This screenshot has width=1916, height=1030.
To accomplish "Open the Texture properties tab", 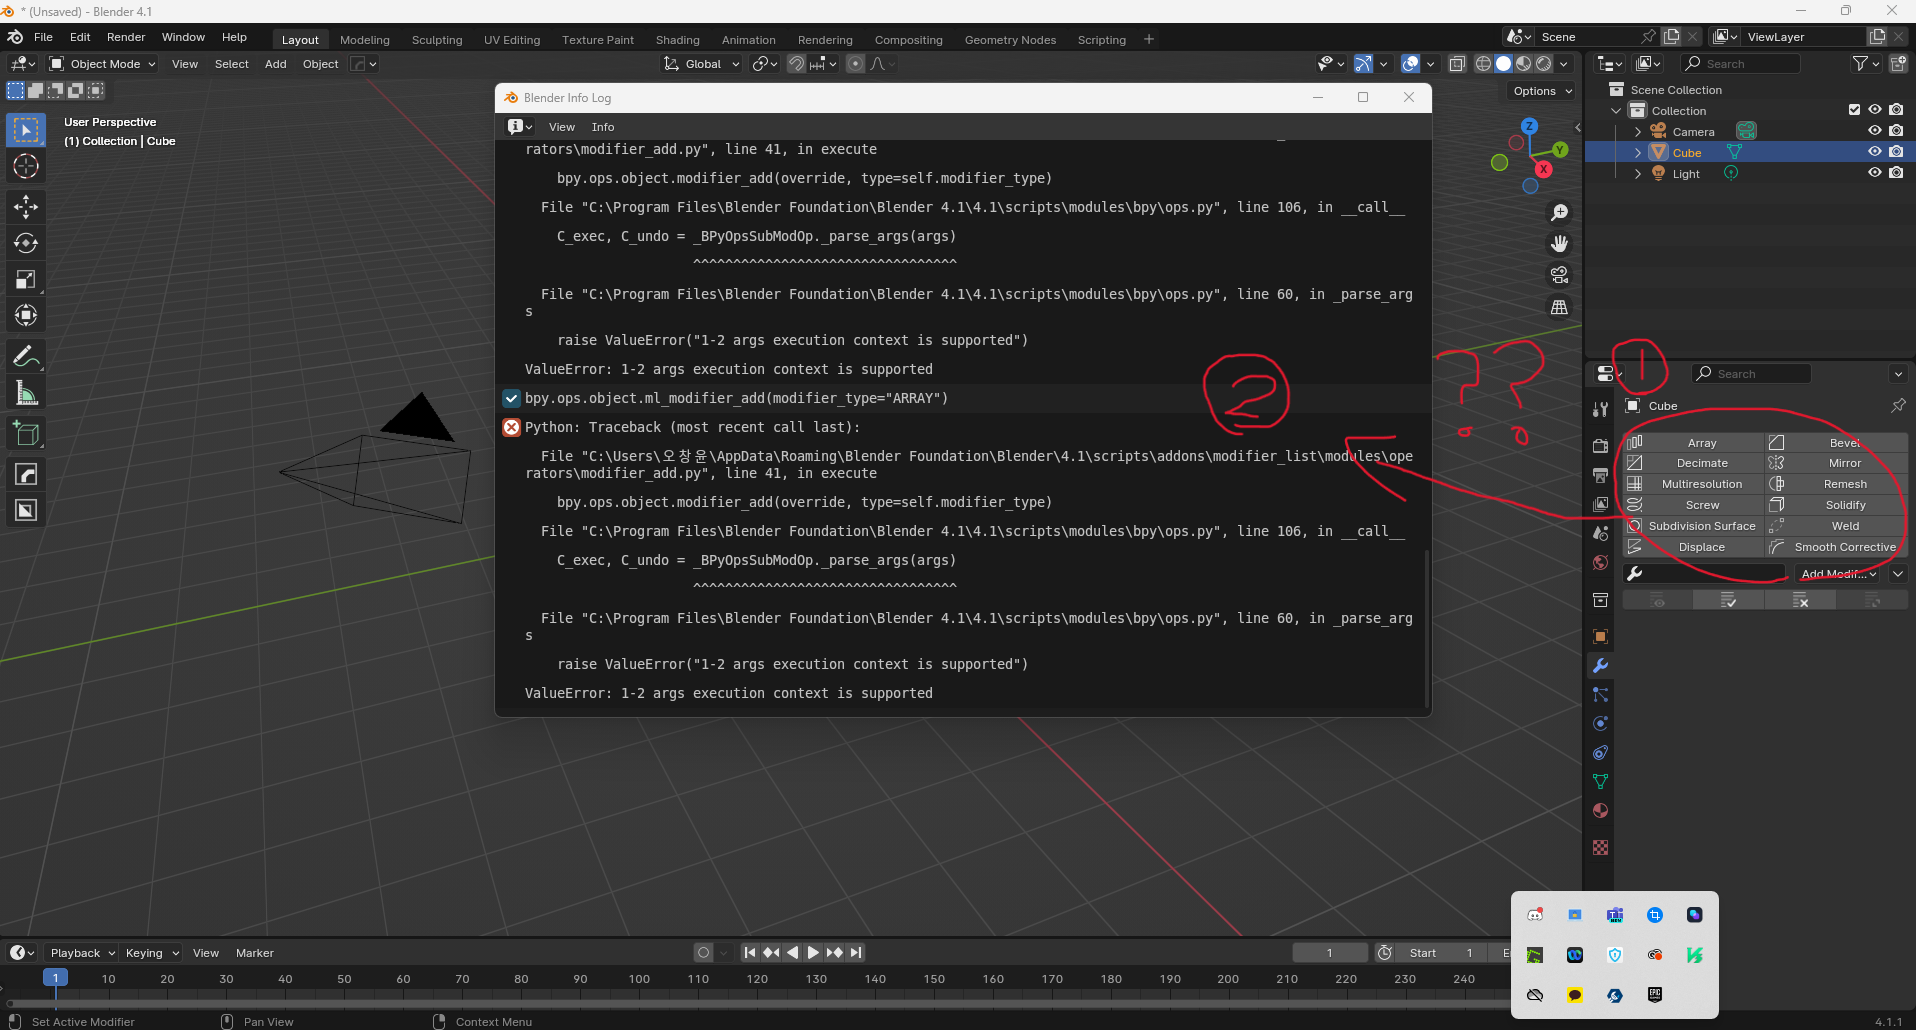I will pos(1600,847).
